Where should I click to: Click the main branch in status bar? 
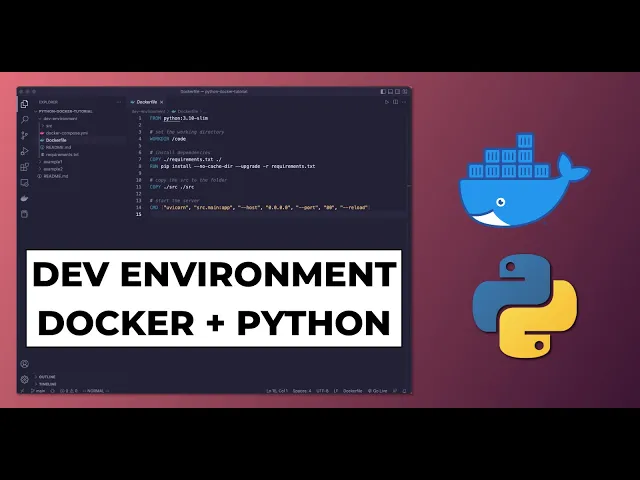tap(38, 391)
